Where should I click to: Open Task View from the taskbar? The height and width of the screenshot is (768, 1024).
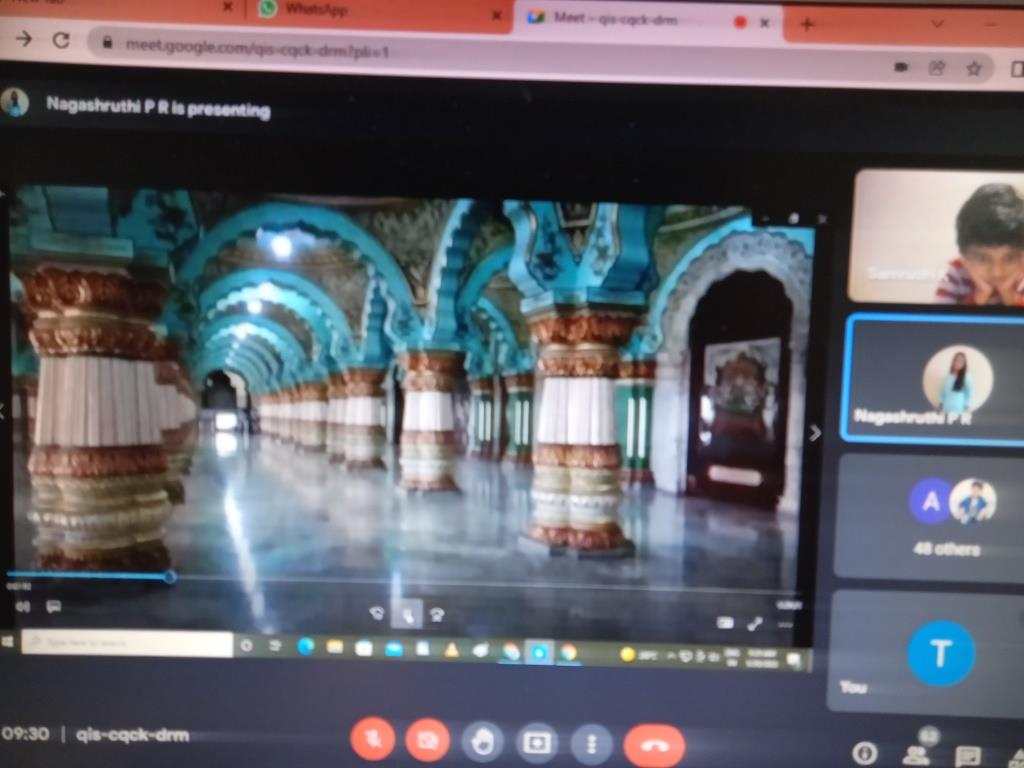point(275,646)
